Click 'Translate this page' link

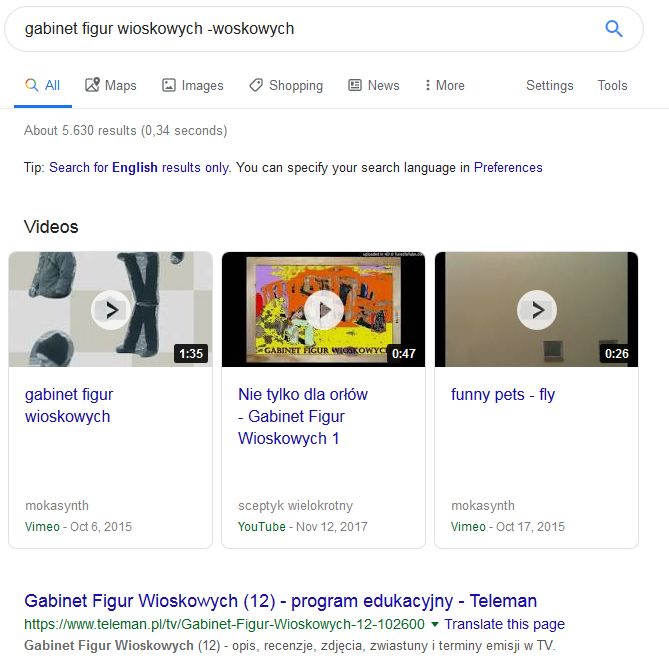tap(504, 624)
